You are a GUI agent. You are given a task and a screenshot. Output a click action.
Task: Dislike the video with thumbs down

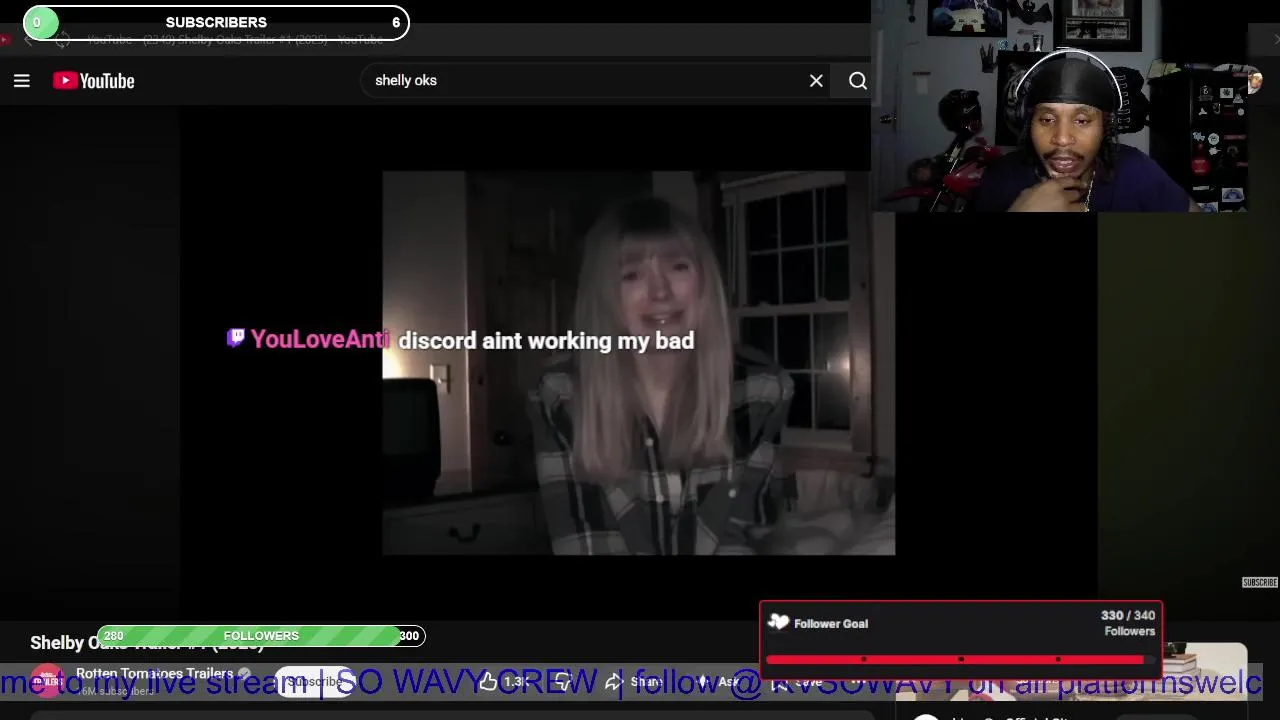pos(562,682)
